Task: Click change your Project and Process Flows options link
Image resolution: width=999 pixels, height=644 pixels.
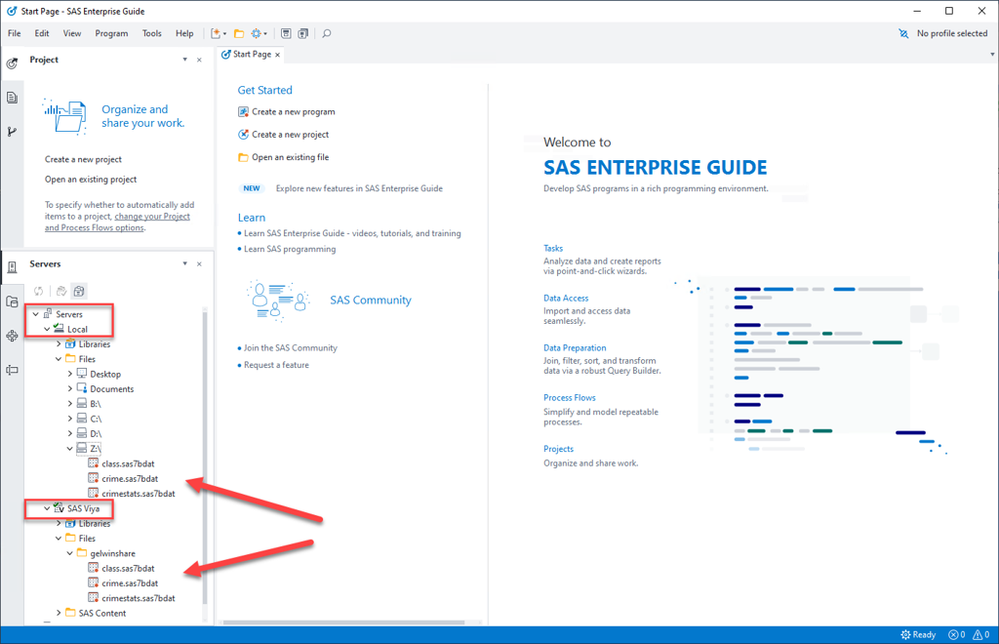Action: point(117,222)
